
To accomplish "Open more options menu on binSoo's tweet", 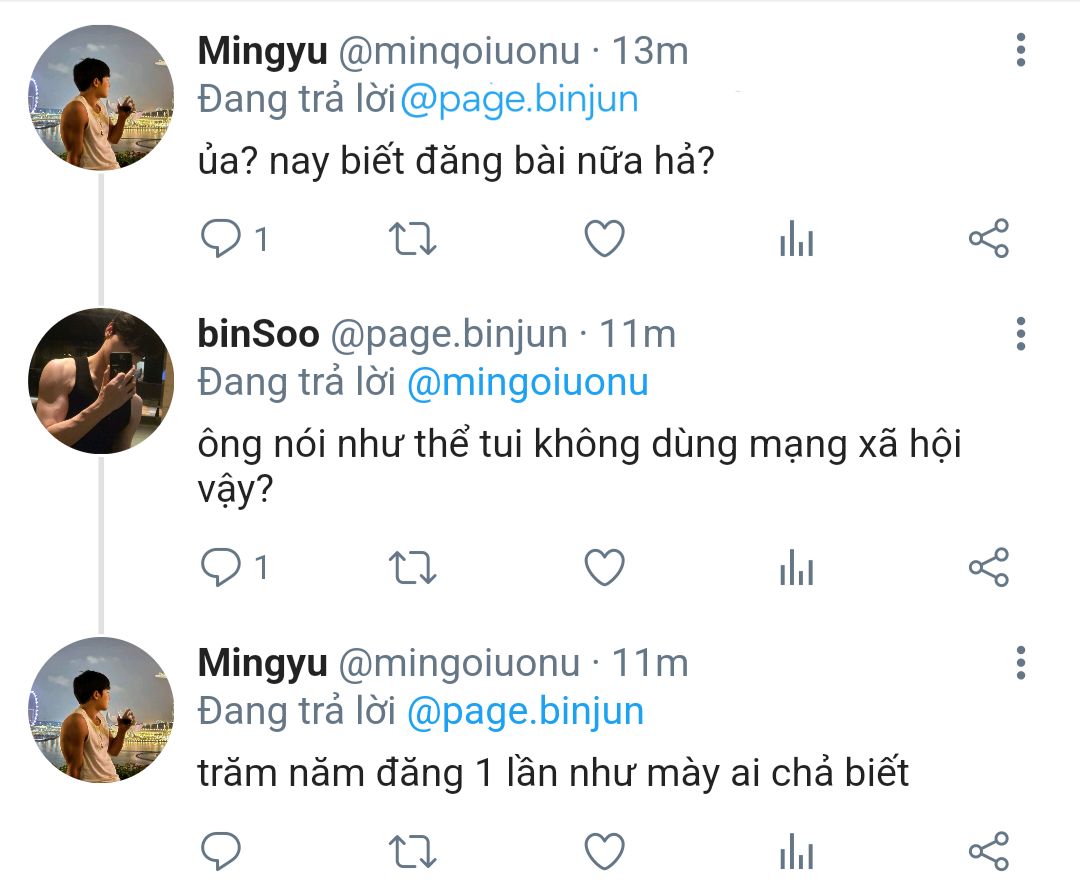I will click(x=1021, y=334).
